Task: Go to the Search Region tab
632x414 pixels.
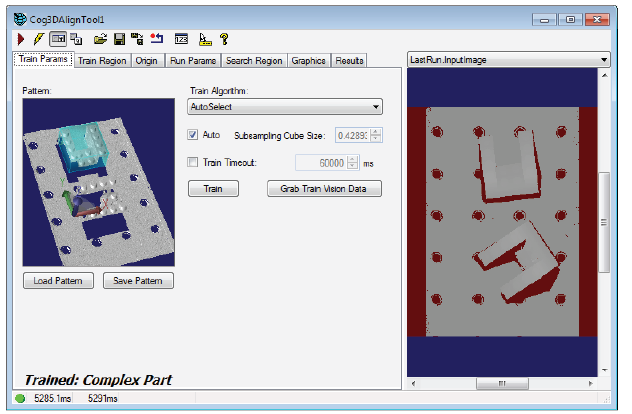Action: (254, 60)
